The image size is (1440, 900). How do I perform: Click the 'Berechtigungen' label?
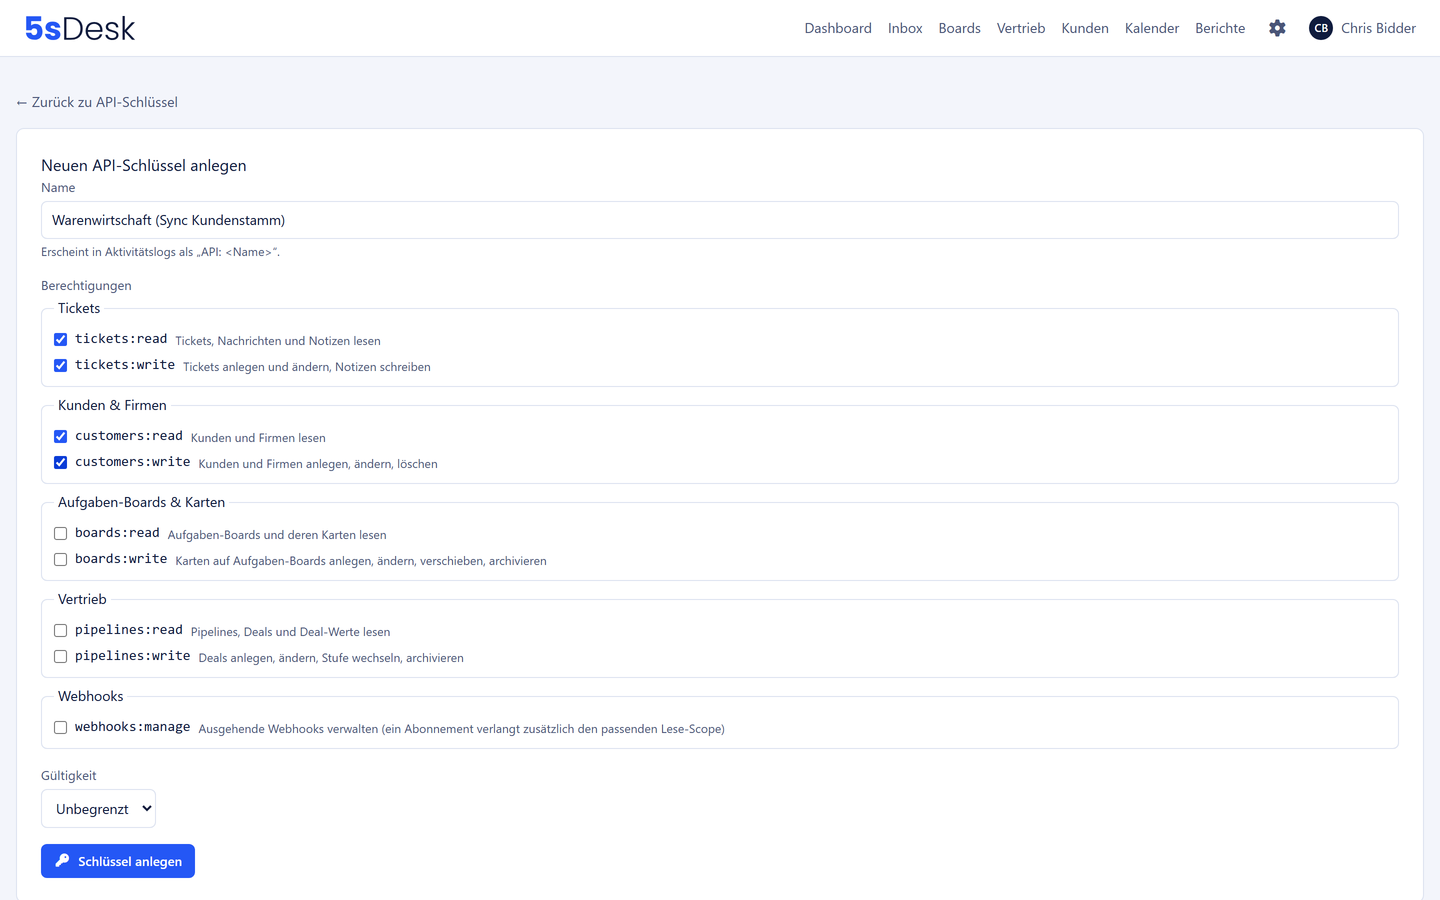(x=86, y=285)
